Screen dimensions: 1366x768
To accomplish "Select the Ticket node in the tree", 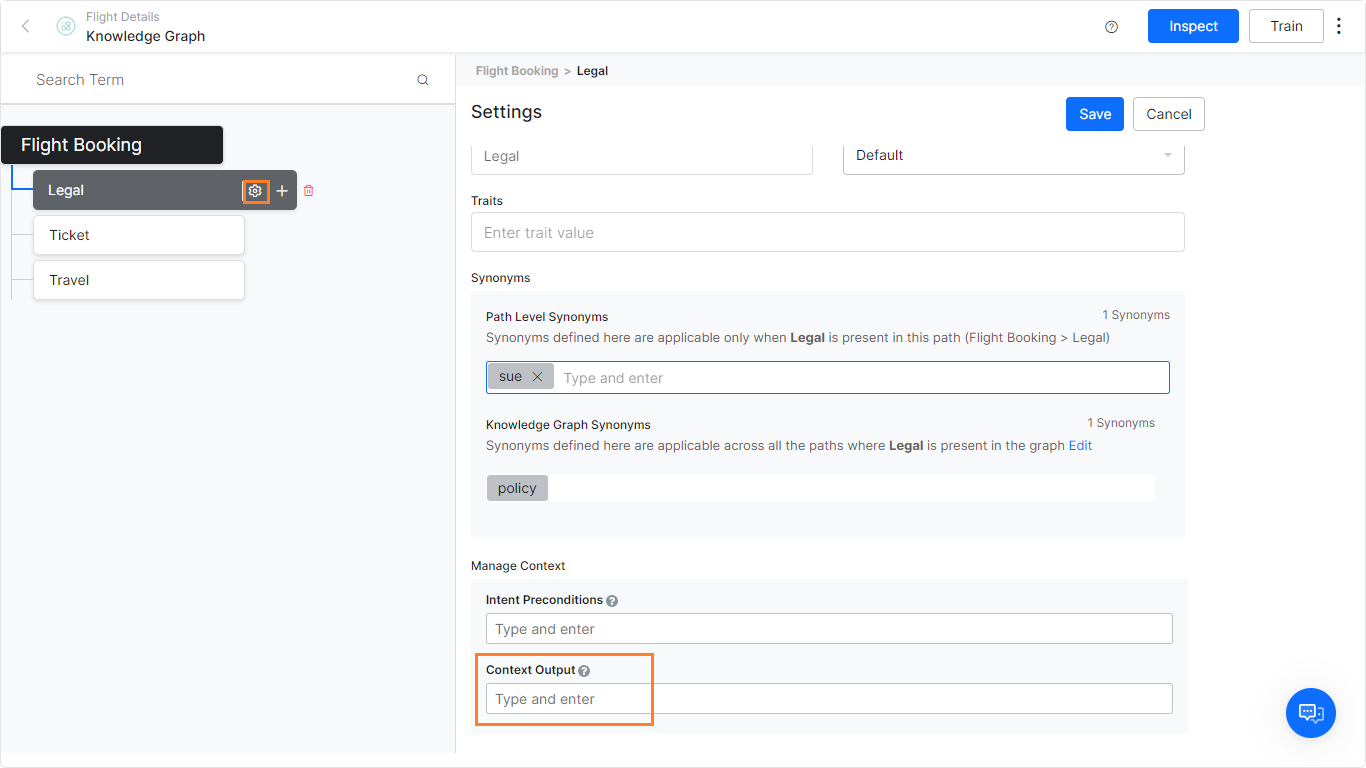I will tap(138, 234).
